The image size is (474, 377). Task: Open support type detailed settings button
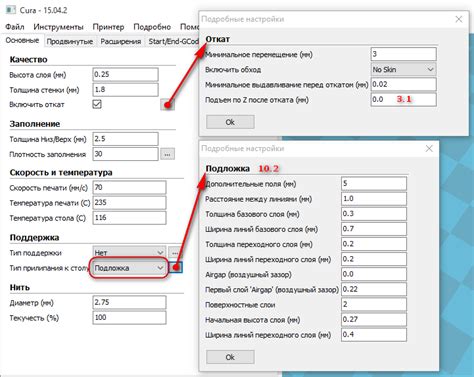coord(175,252)
